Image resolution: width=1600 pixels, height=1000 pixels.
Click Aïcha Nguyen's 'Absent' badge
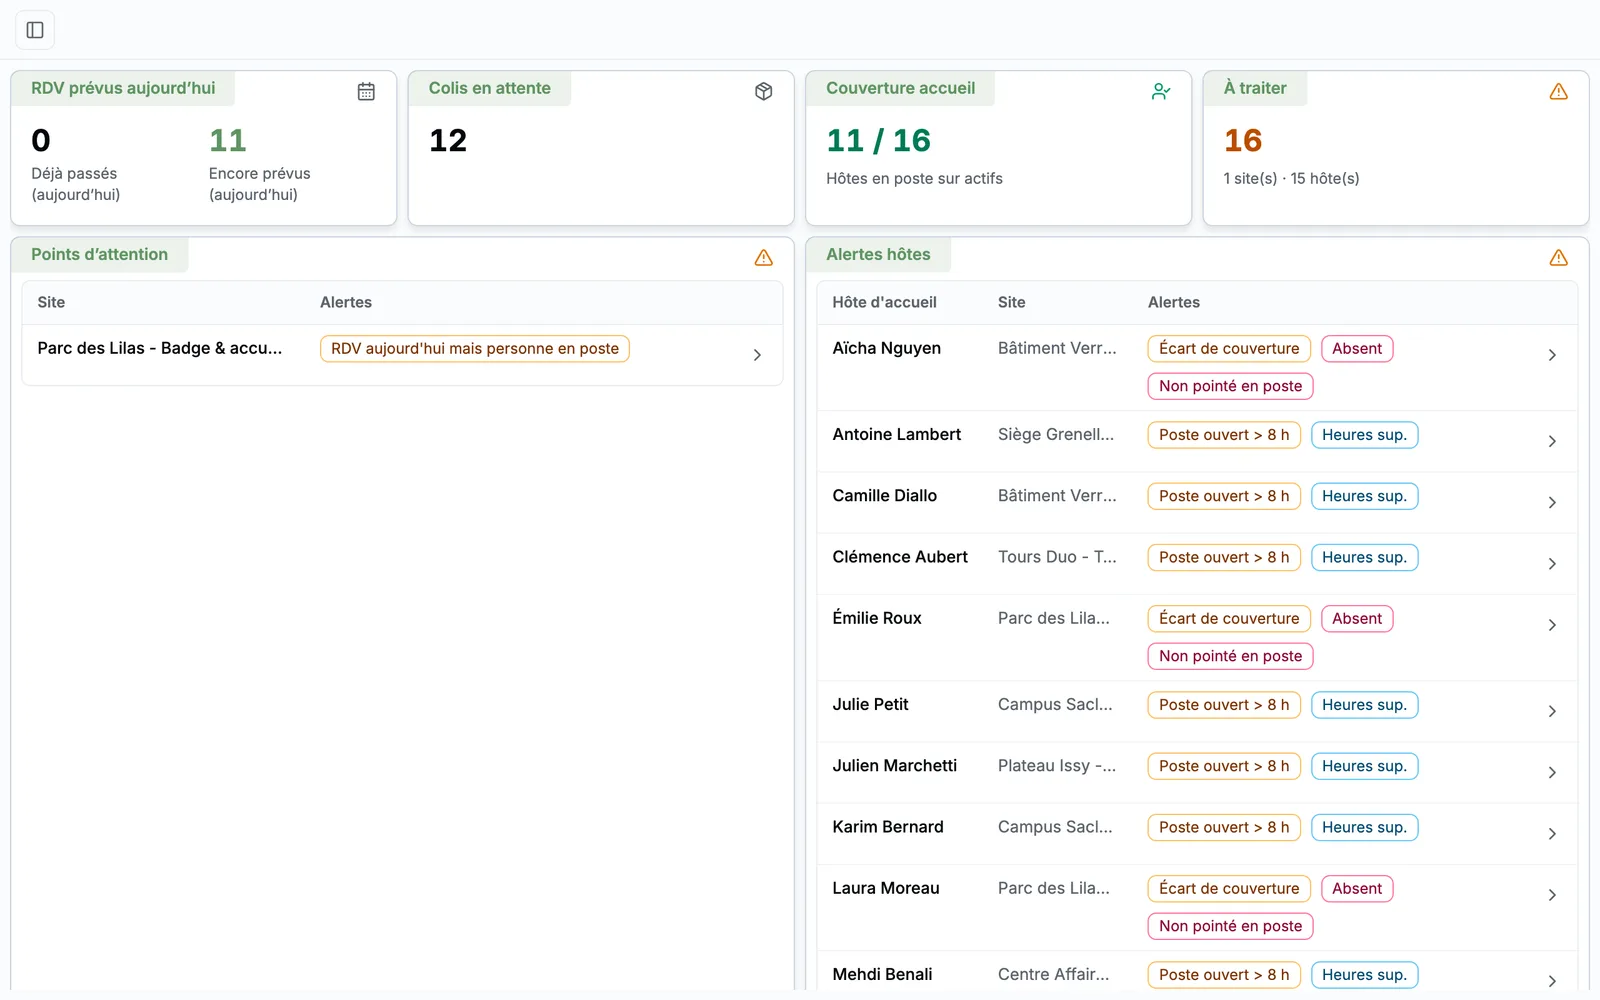tap(1357, 349)
